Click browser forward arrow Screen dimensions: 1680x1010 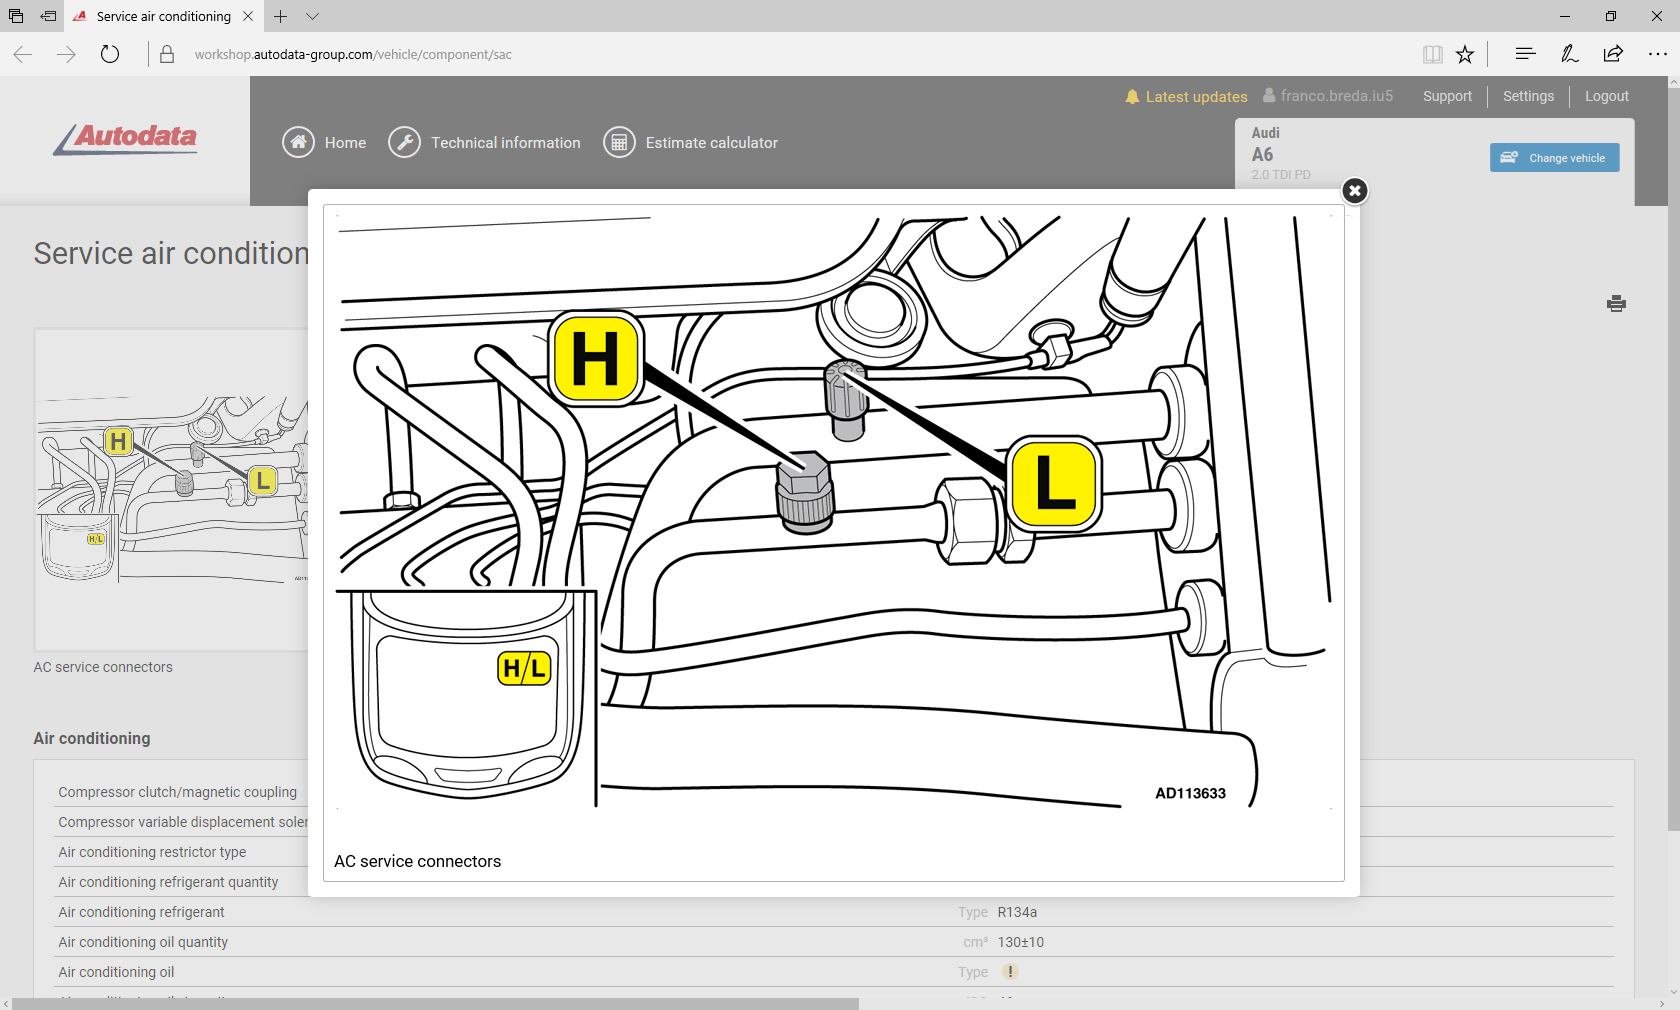[66, 54]
